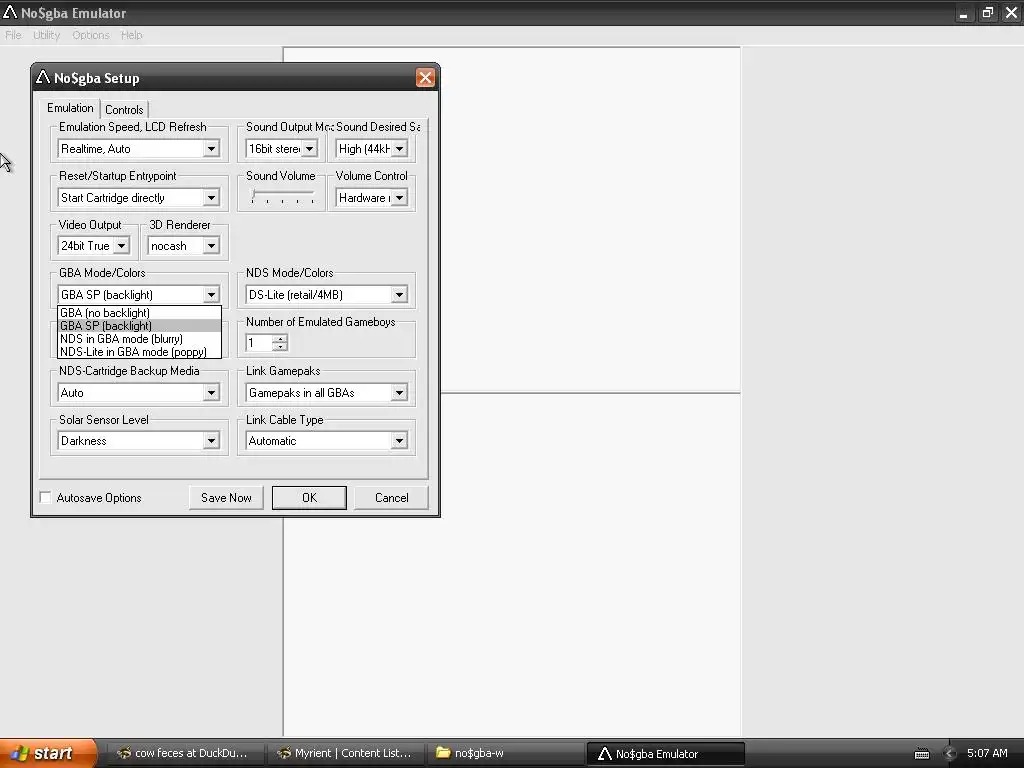The width and height of the screenshot is (1024, 768).
Task: Open the Options menu
Action: (x=91, y=35)
